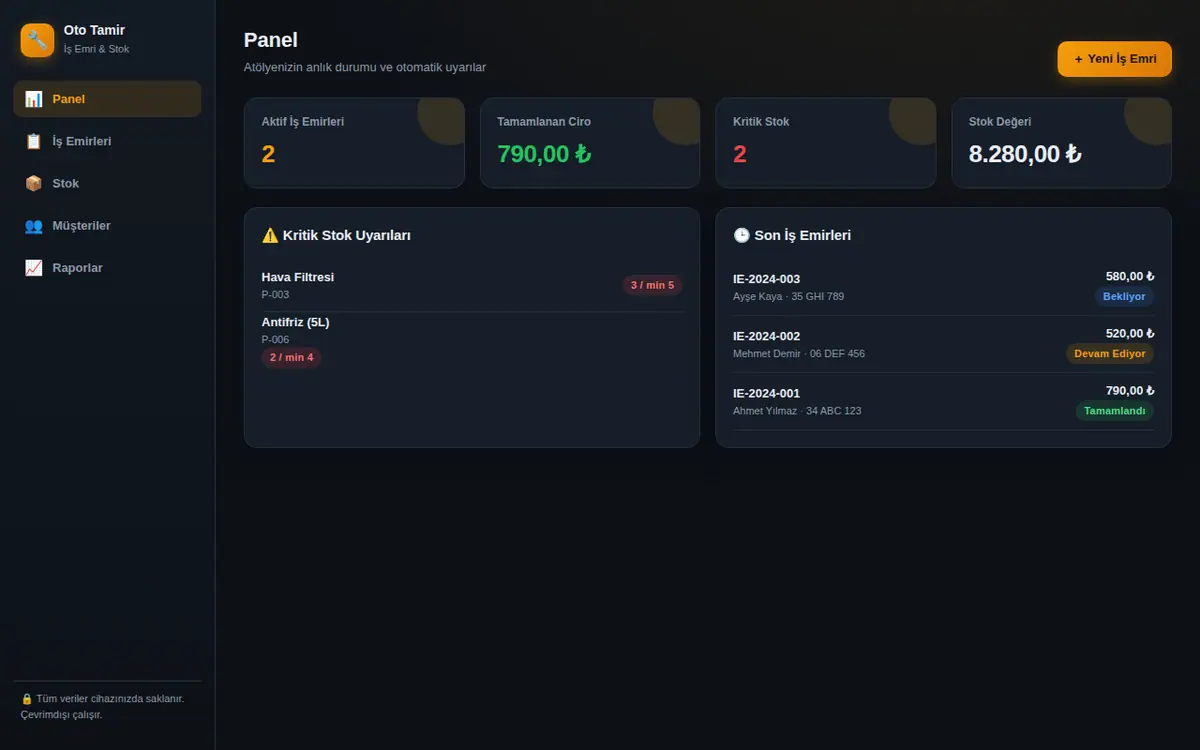Click the Kritik Stok Uyarıları heading
The height and width of the screenshot is (750, 1200).
point(347,235)
